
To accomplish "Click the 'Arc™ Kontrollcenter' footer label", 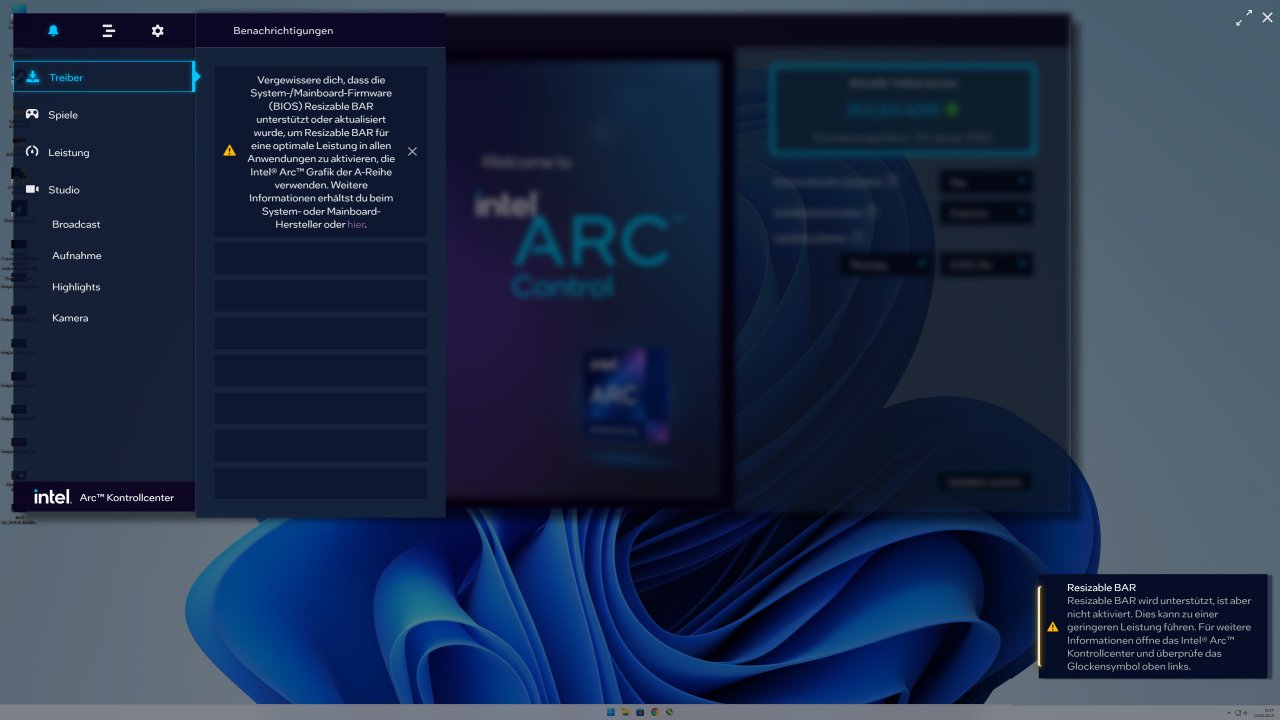I will coord(127,497).
